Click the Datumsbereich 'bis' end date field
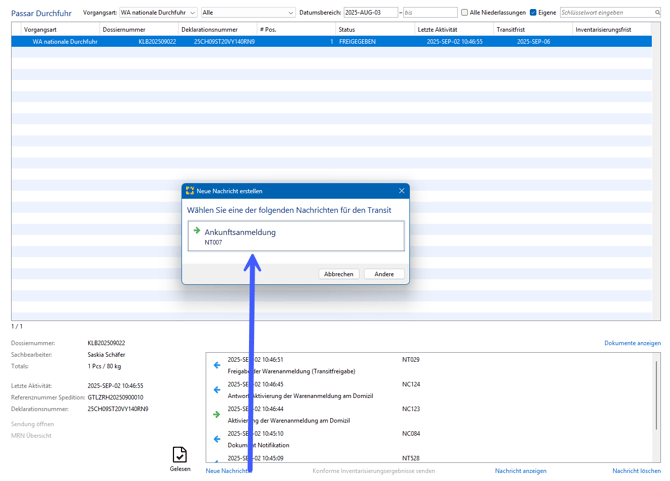This screenshot has width=670, height=481. coord(430,12)
